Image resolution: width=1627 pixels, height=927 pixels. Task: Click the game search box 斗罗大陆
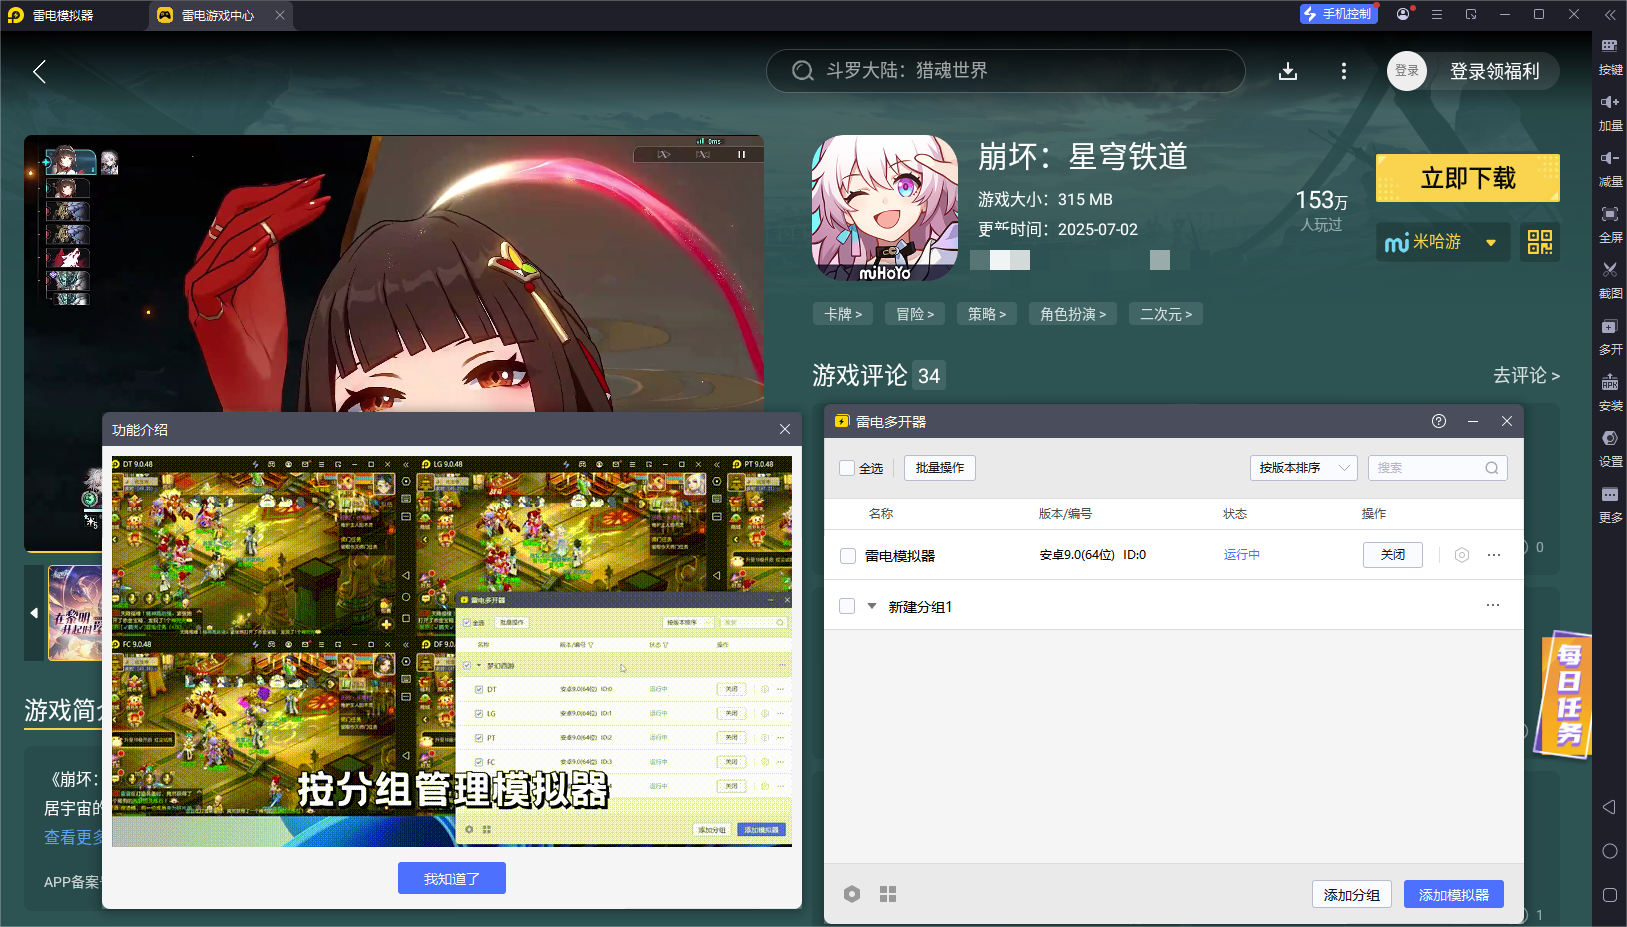point(1006,71)
